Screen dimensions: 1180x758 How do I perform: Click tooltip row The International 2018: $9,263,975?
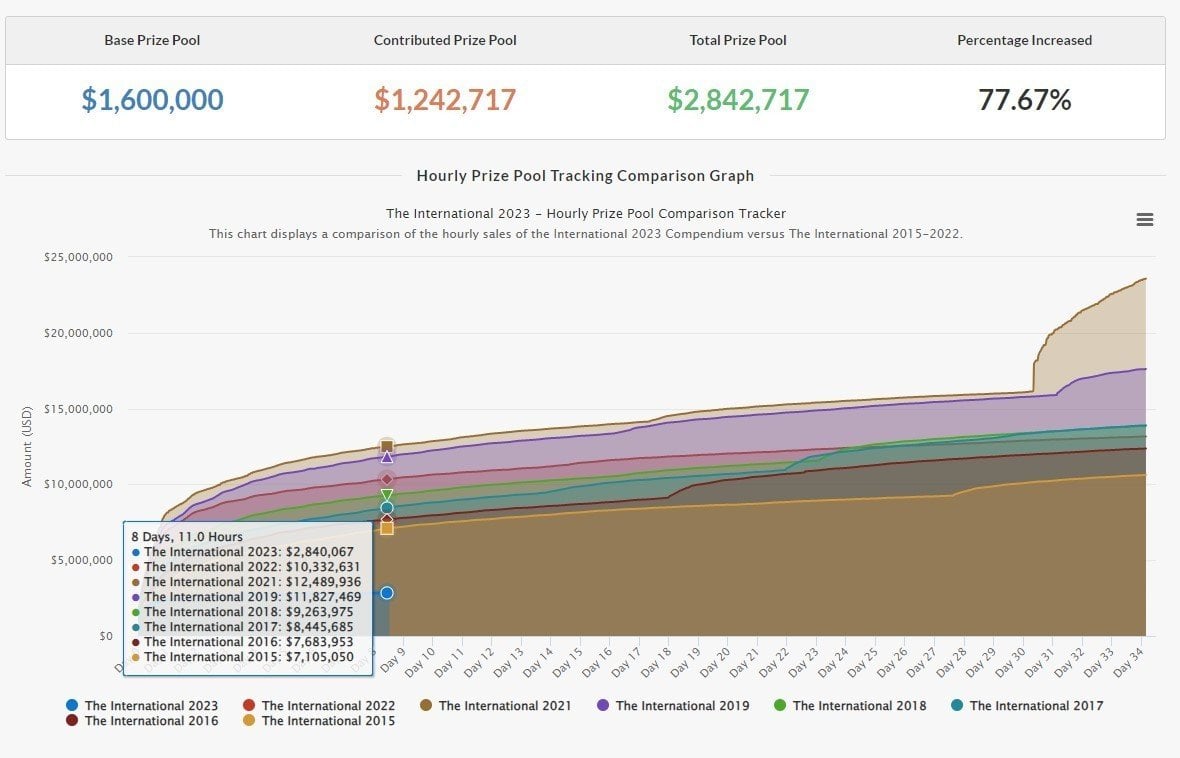(x=242, y=612)
